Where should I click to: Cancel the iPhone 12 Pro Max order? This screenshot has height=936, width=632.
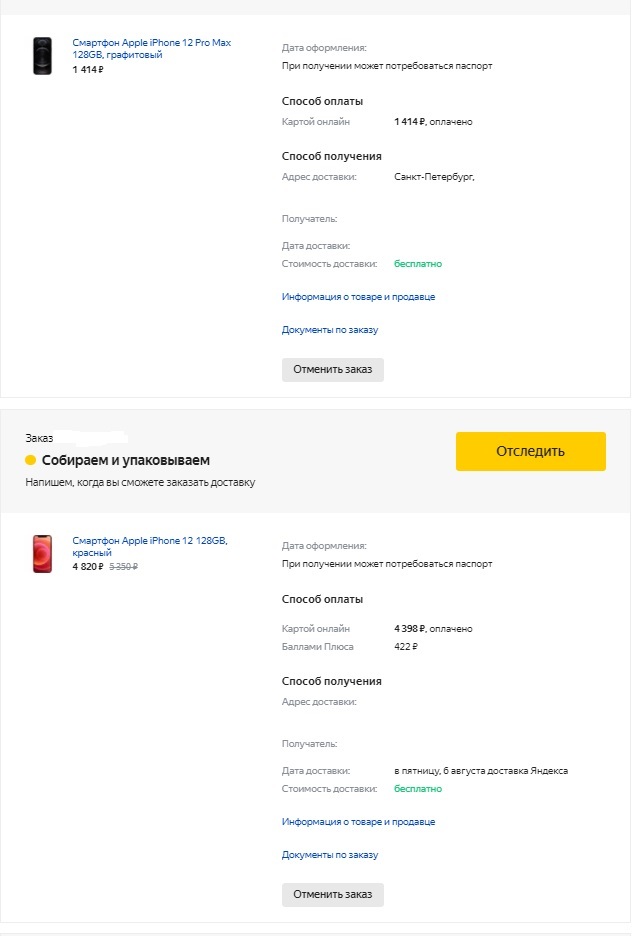tap(333, 370)
